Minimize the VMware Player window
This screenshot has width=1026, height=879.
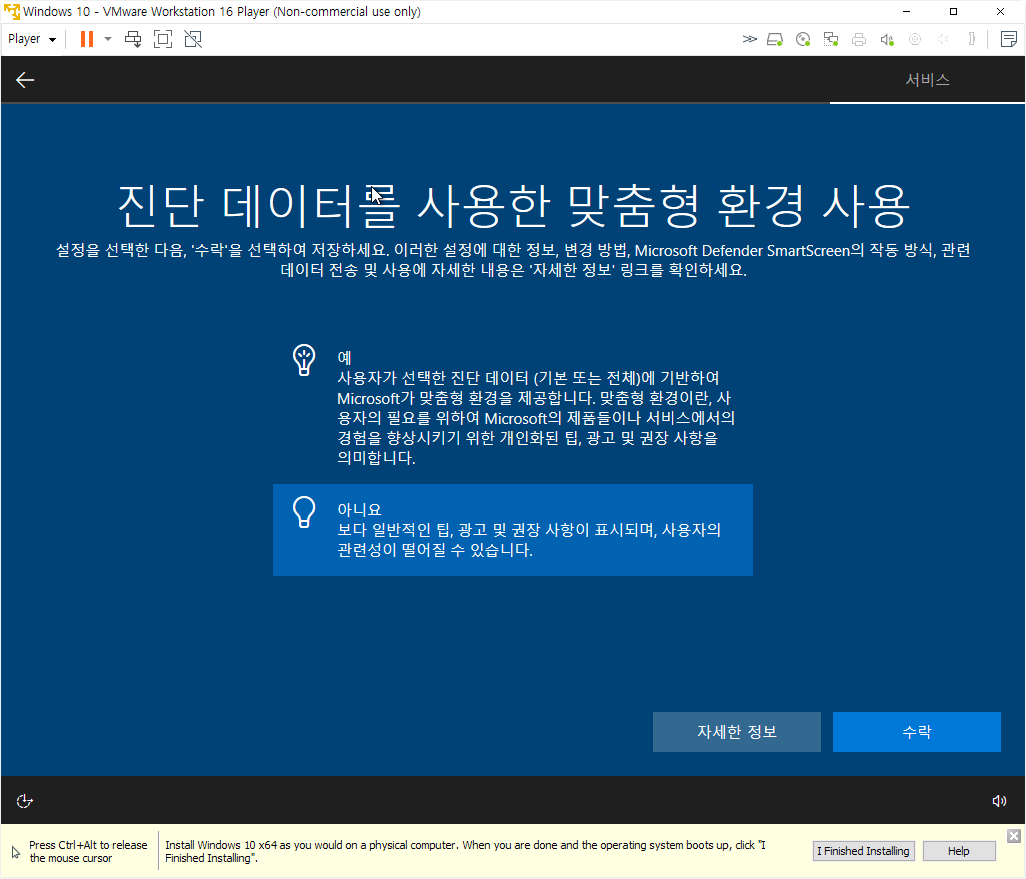pyautogui.click(x=906, y=12)
